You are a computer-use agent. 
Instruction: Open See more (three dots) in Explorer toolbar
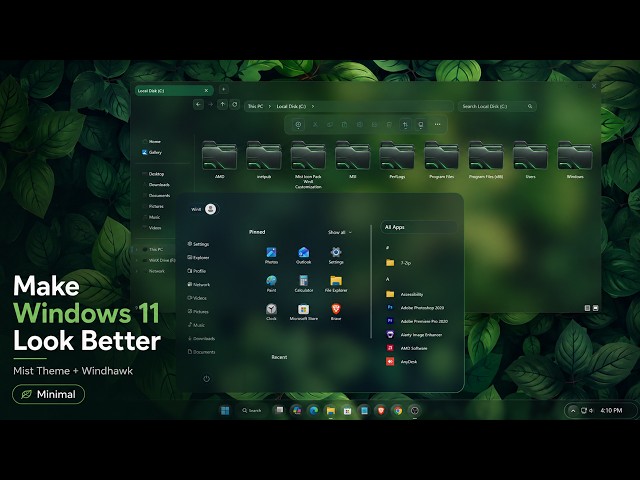point(437,124)
